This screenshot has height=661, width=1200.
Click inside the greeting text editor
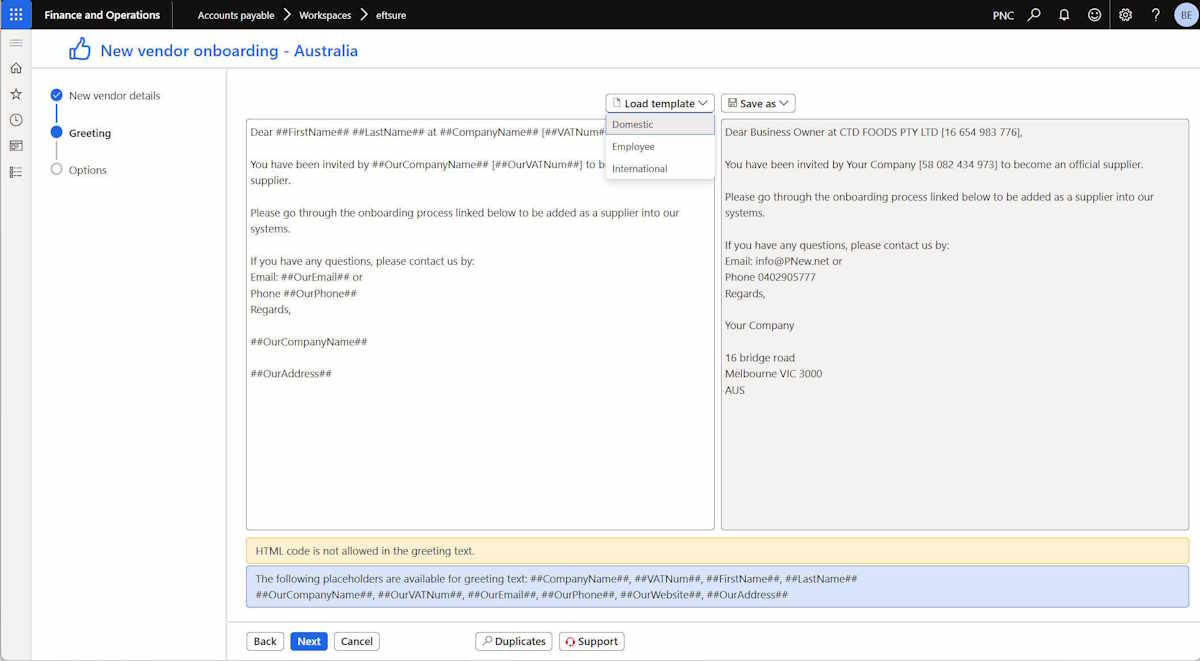pos(480,324)
